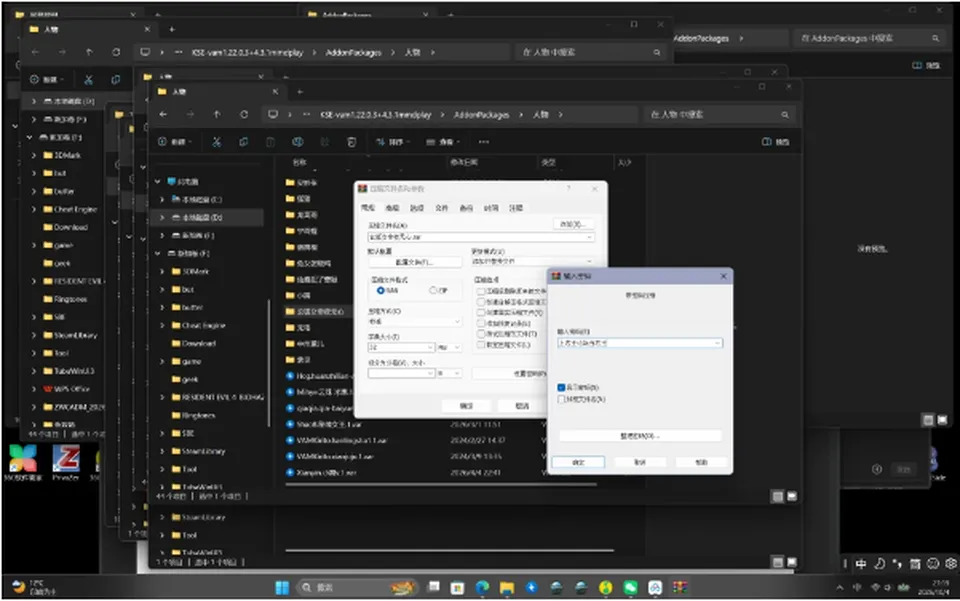This screenshot has width=960, height=601.
Task: Click the WinRAR icon on the taskbar
Action: [680, 588]
